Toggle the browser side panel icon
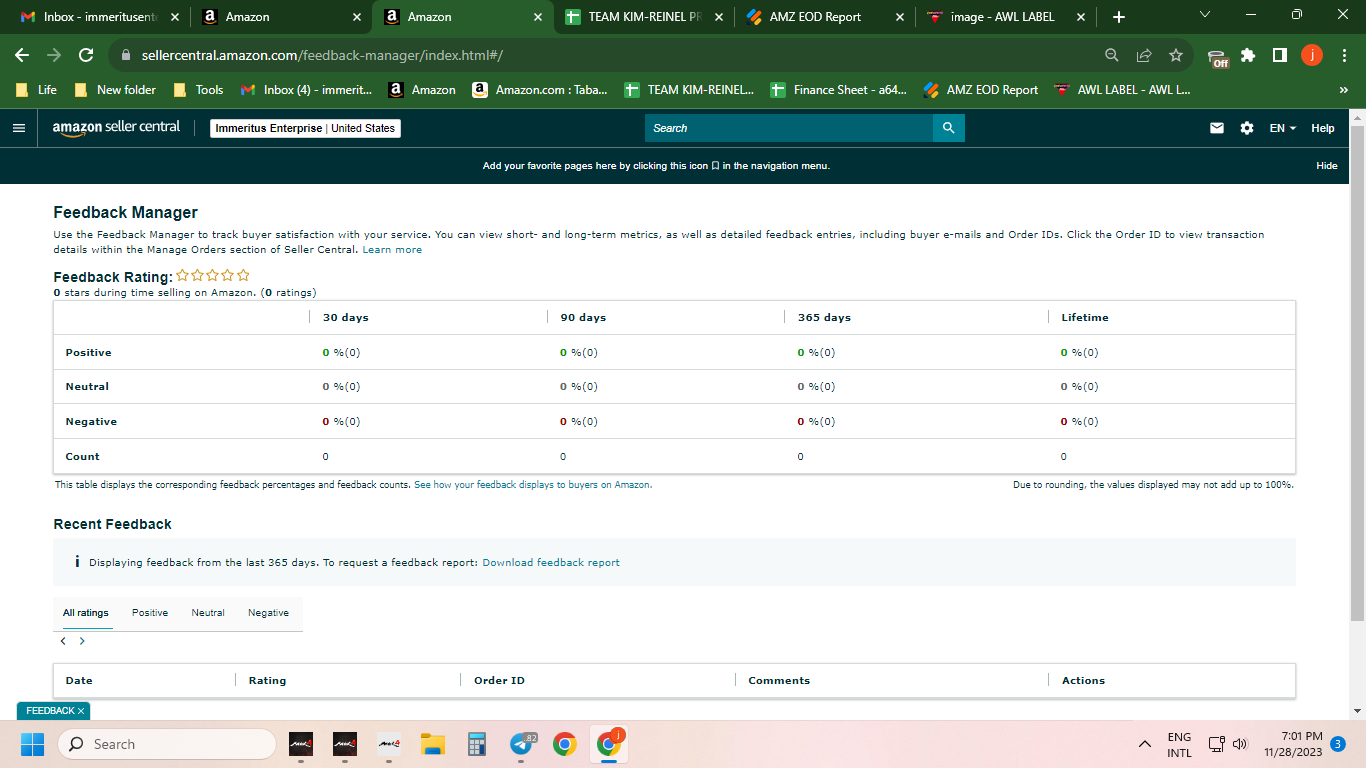 (x=1279, y=55)
